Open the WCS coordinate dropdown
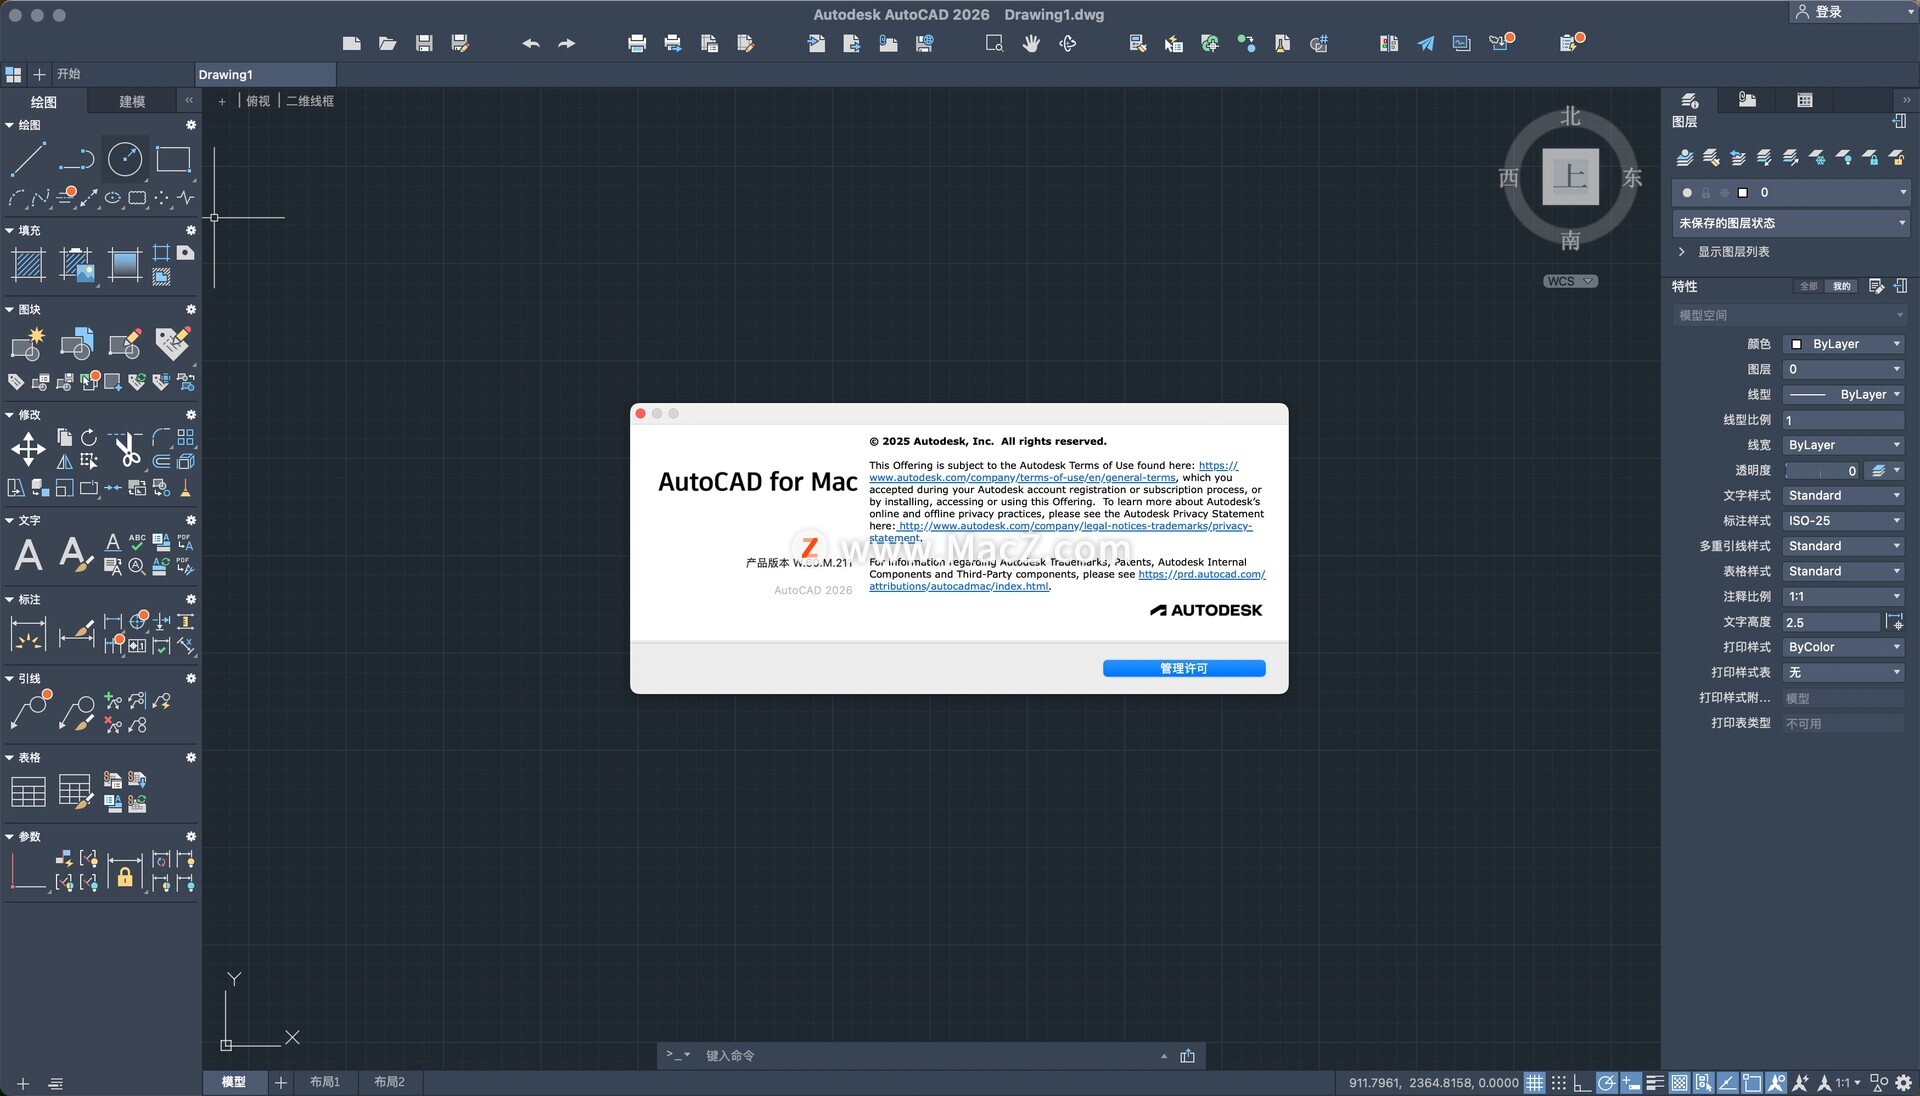This screenshot has height=1096, width=1920. 1570,282
